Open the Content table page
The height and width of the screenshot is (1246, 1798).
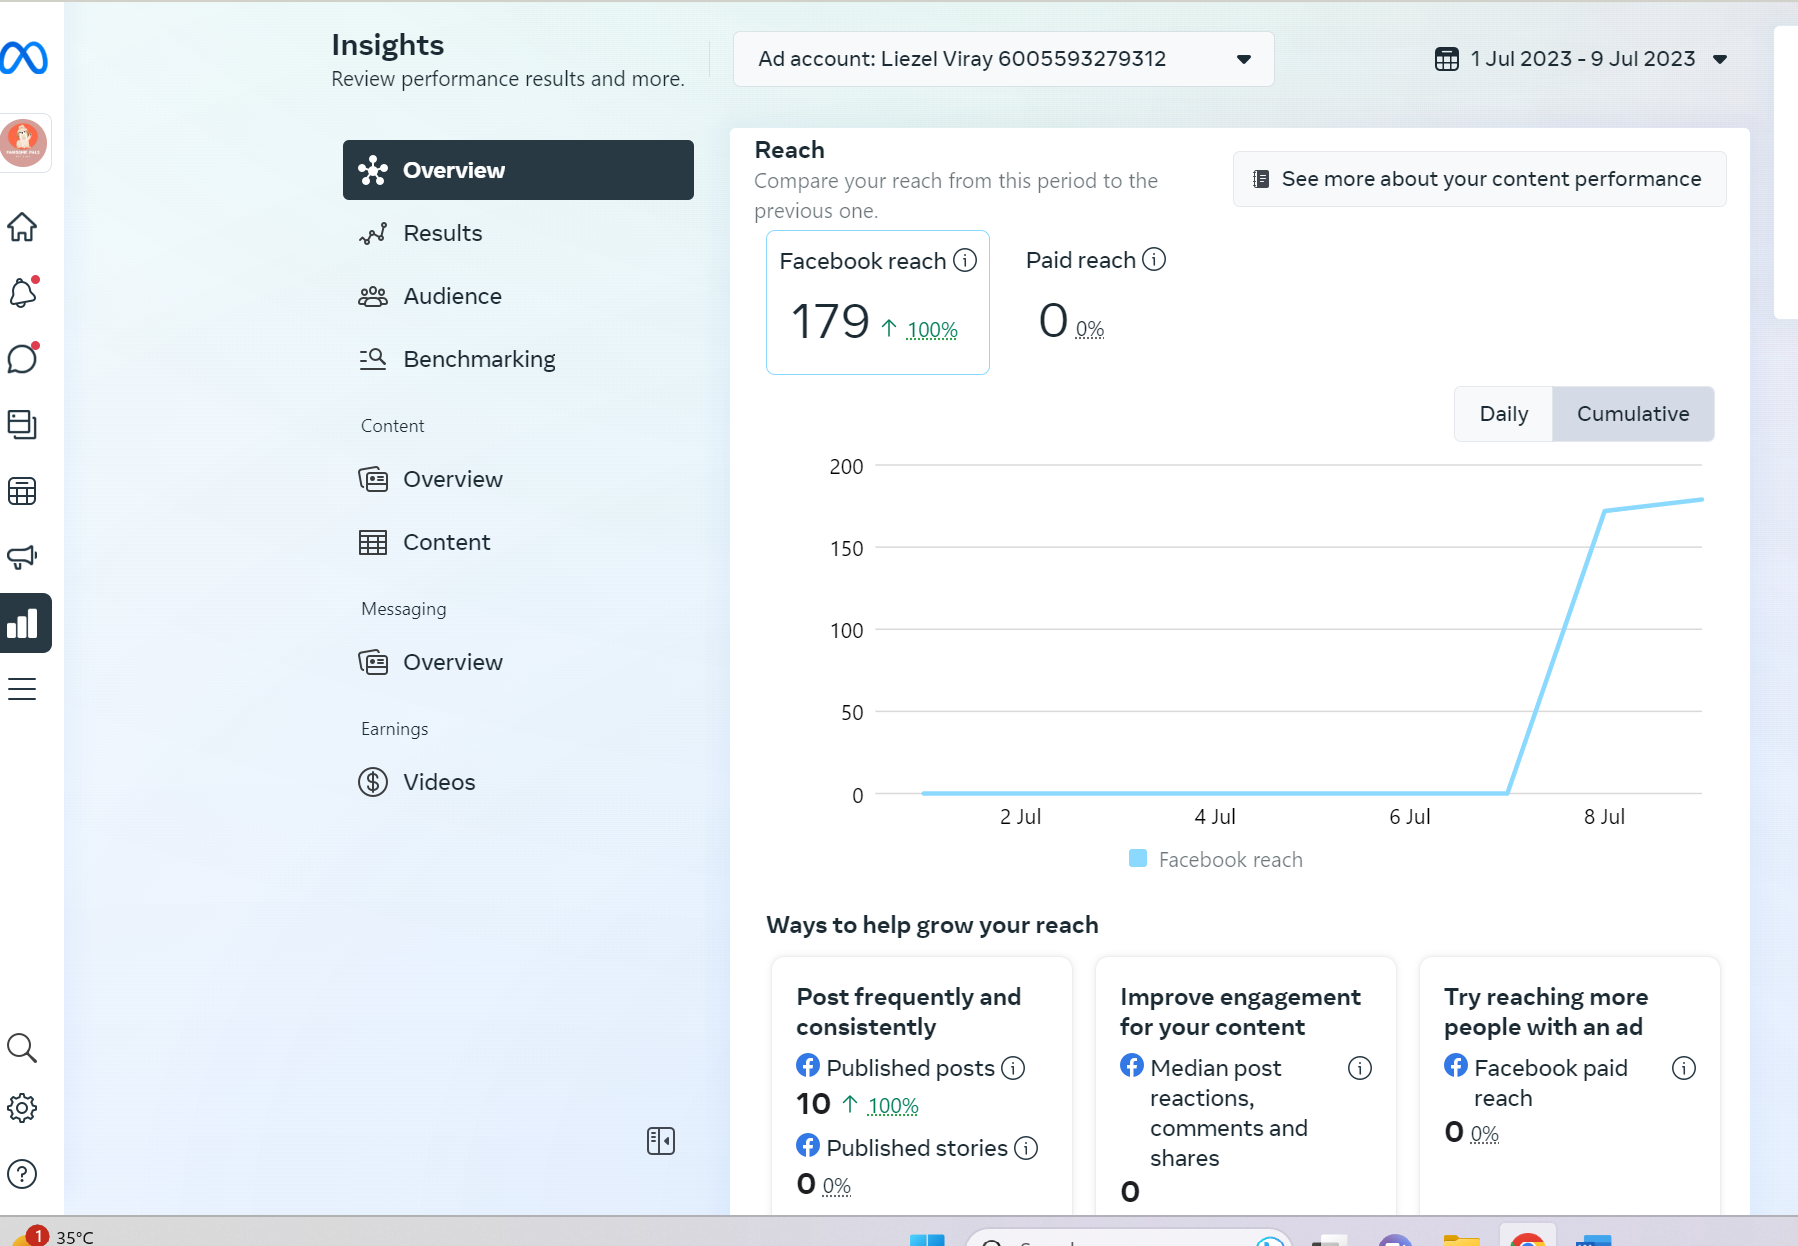pyautogui.click(x=518, y=542)
